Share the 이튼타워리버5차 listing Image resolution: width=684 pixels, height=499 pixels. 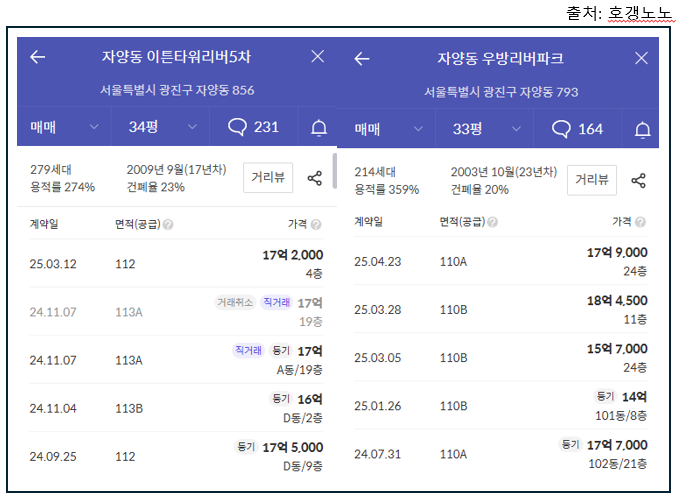(x=315, y=178)
